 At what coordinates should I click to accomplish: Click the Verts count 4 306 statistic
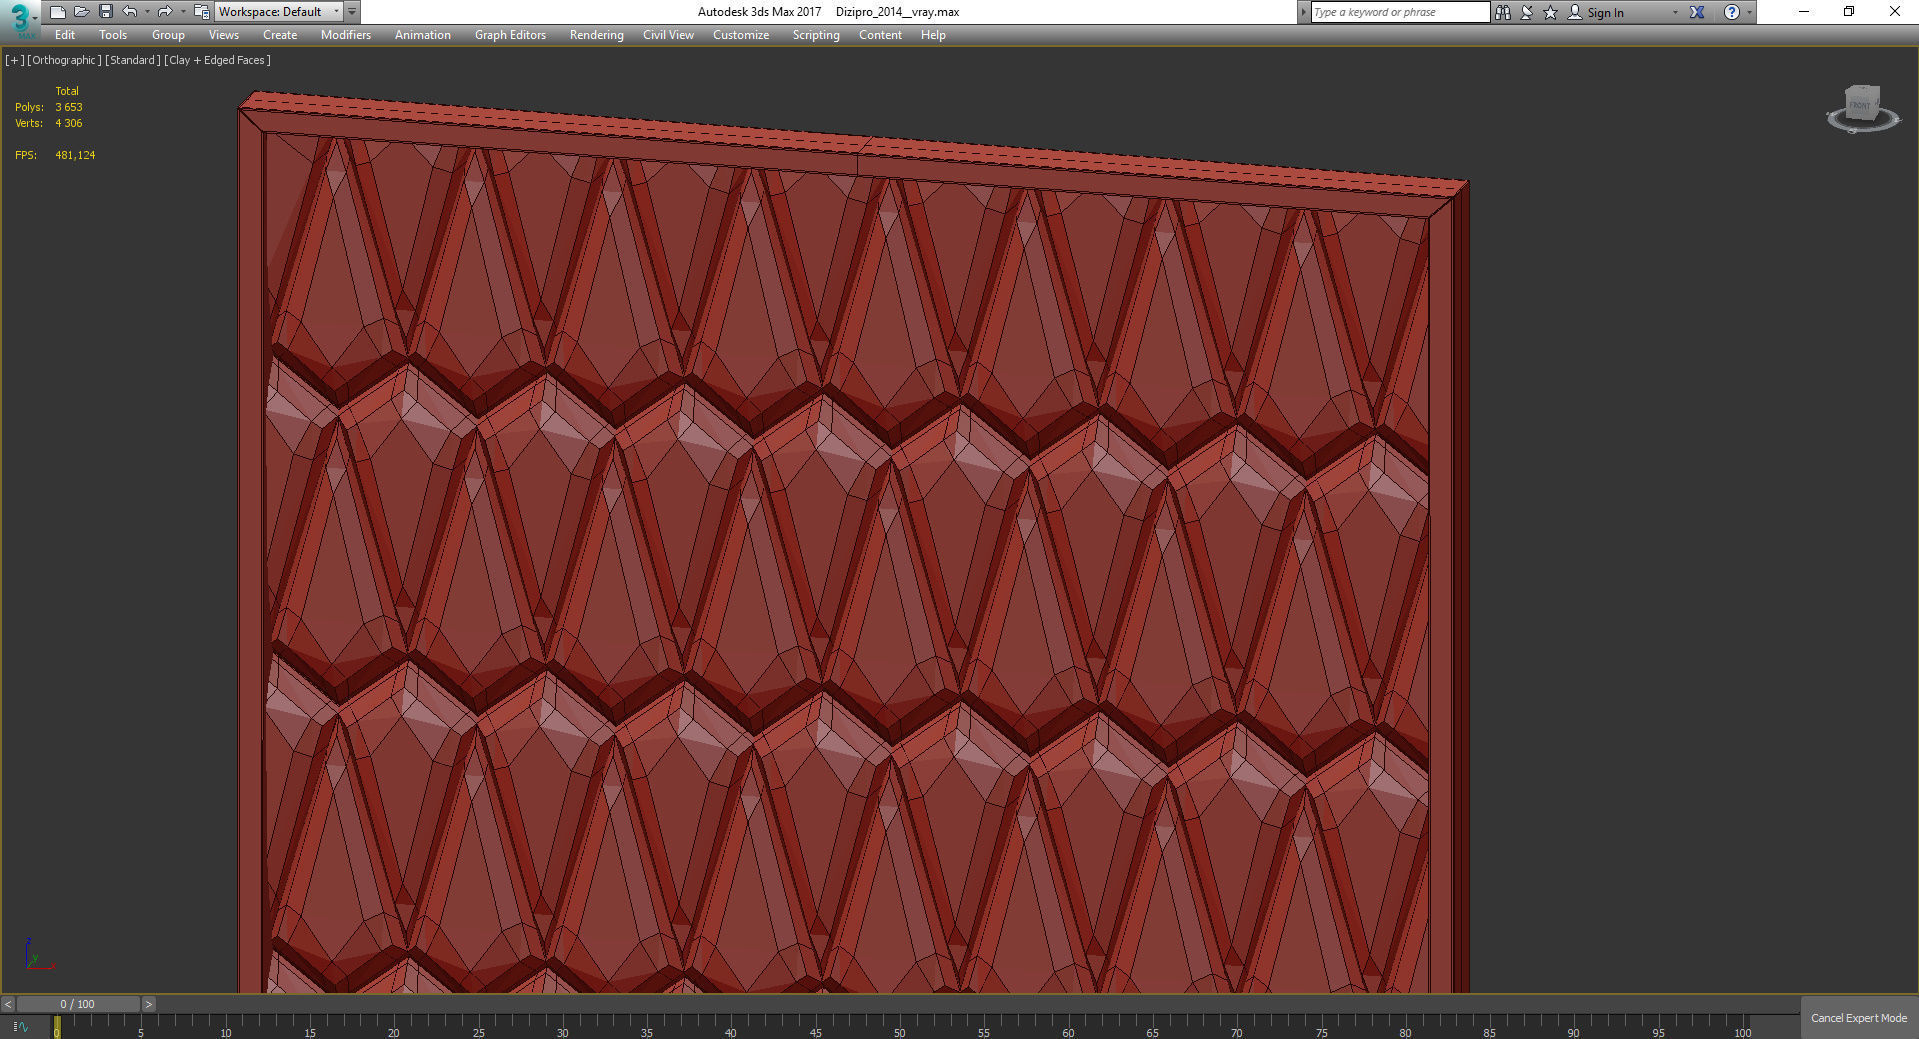click(x=69, y=123)
